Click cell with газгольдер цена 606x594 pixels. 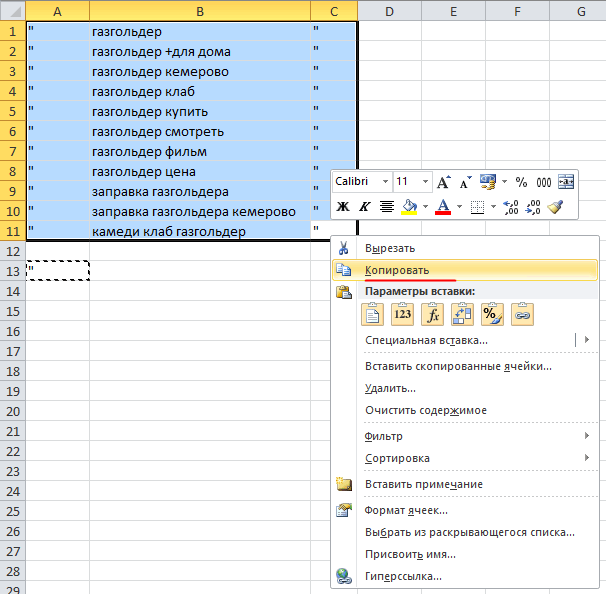pos(200,172)
